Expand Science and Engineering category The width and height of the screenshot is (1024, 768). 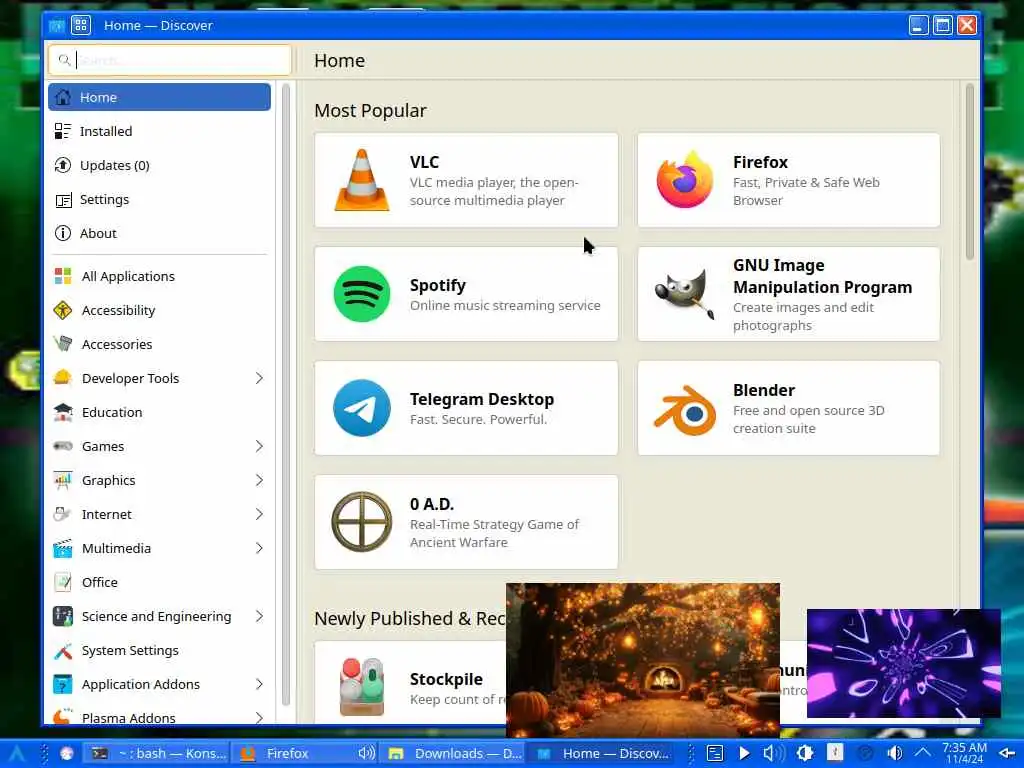(x=259, y=616)
